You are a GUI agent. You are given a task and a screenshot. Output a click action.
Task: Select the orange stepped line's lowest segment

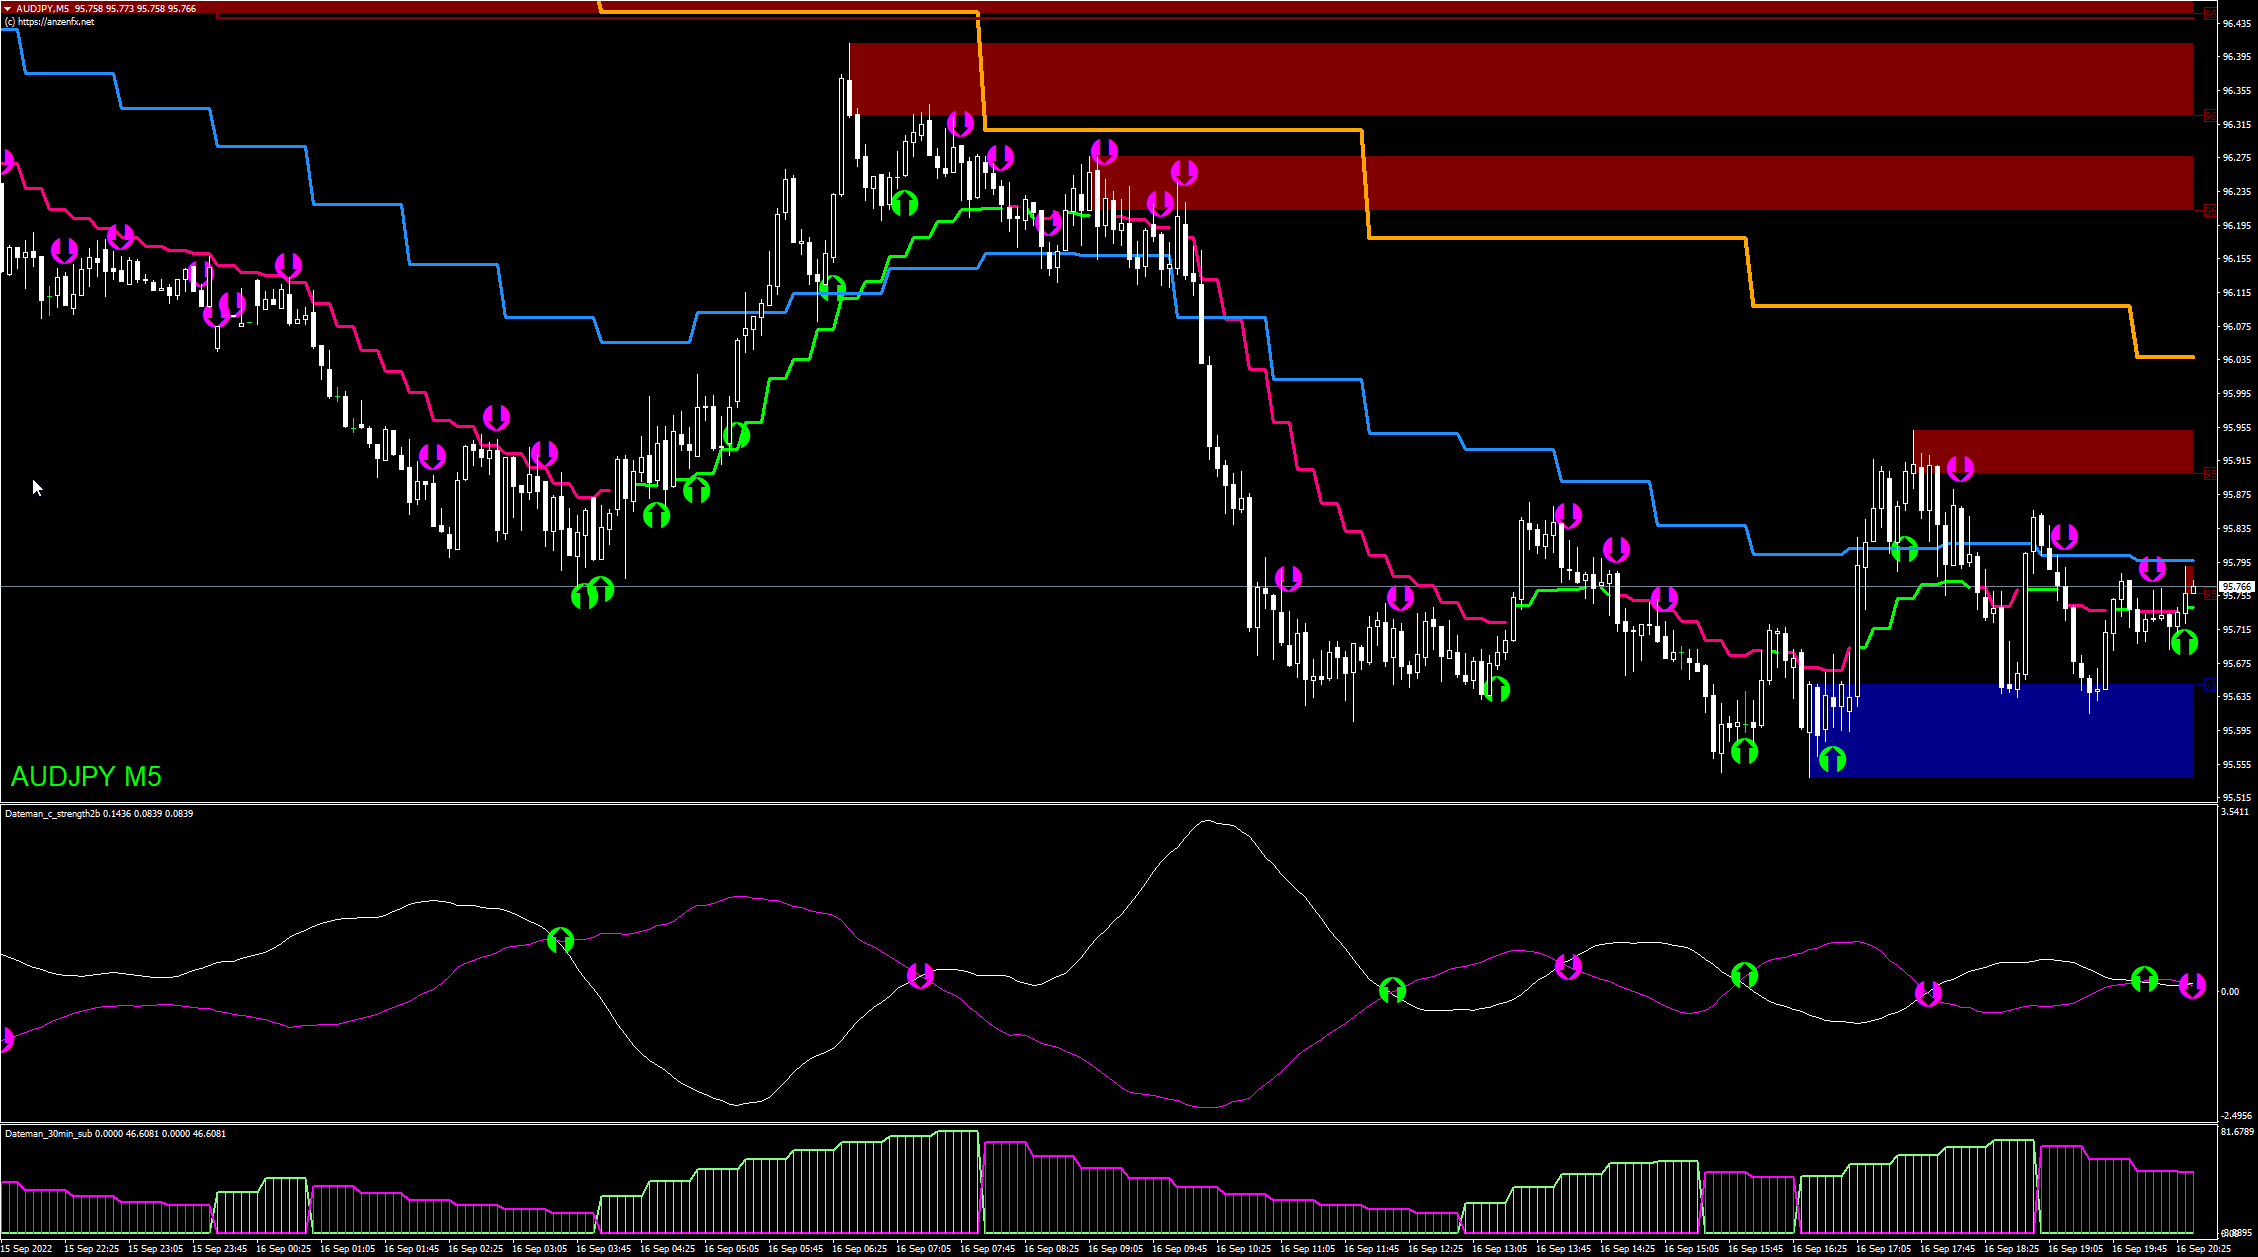tap(2165, 357)
